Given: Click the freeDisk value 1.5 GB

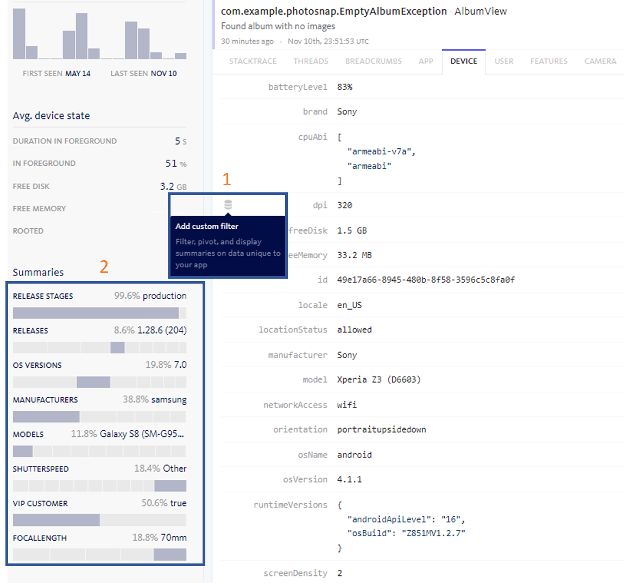Looking at the screenshot, I should click(352, 231).
